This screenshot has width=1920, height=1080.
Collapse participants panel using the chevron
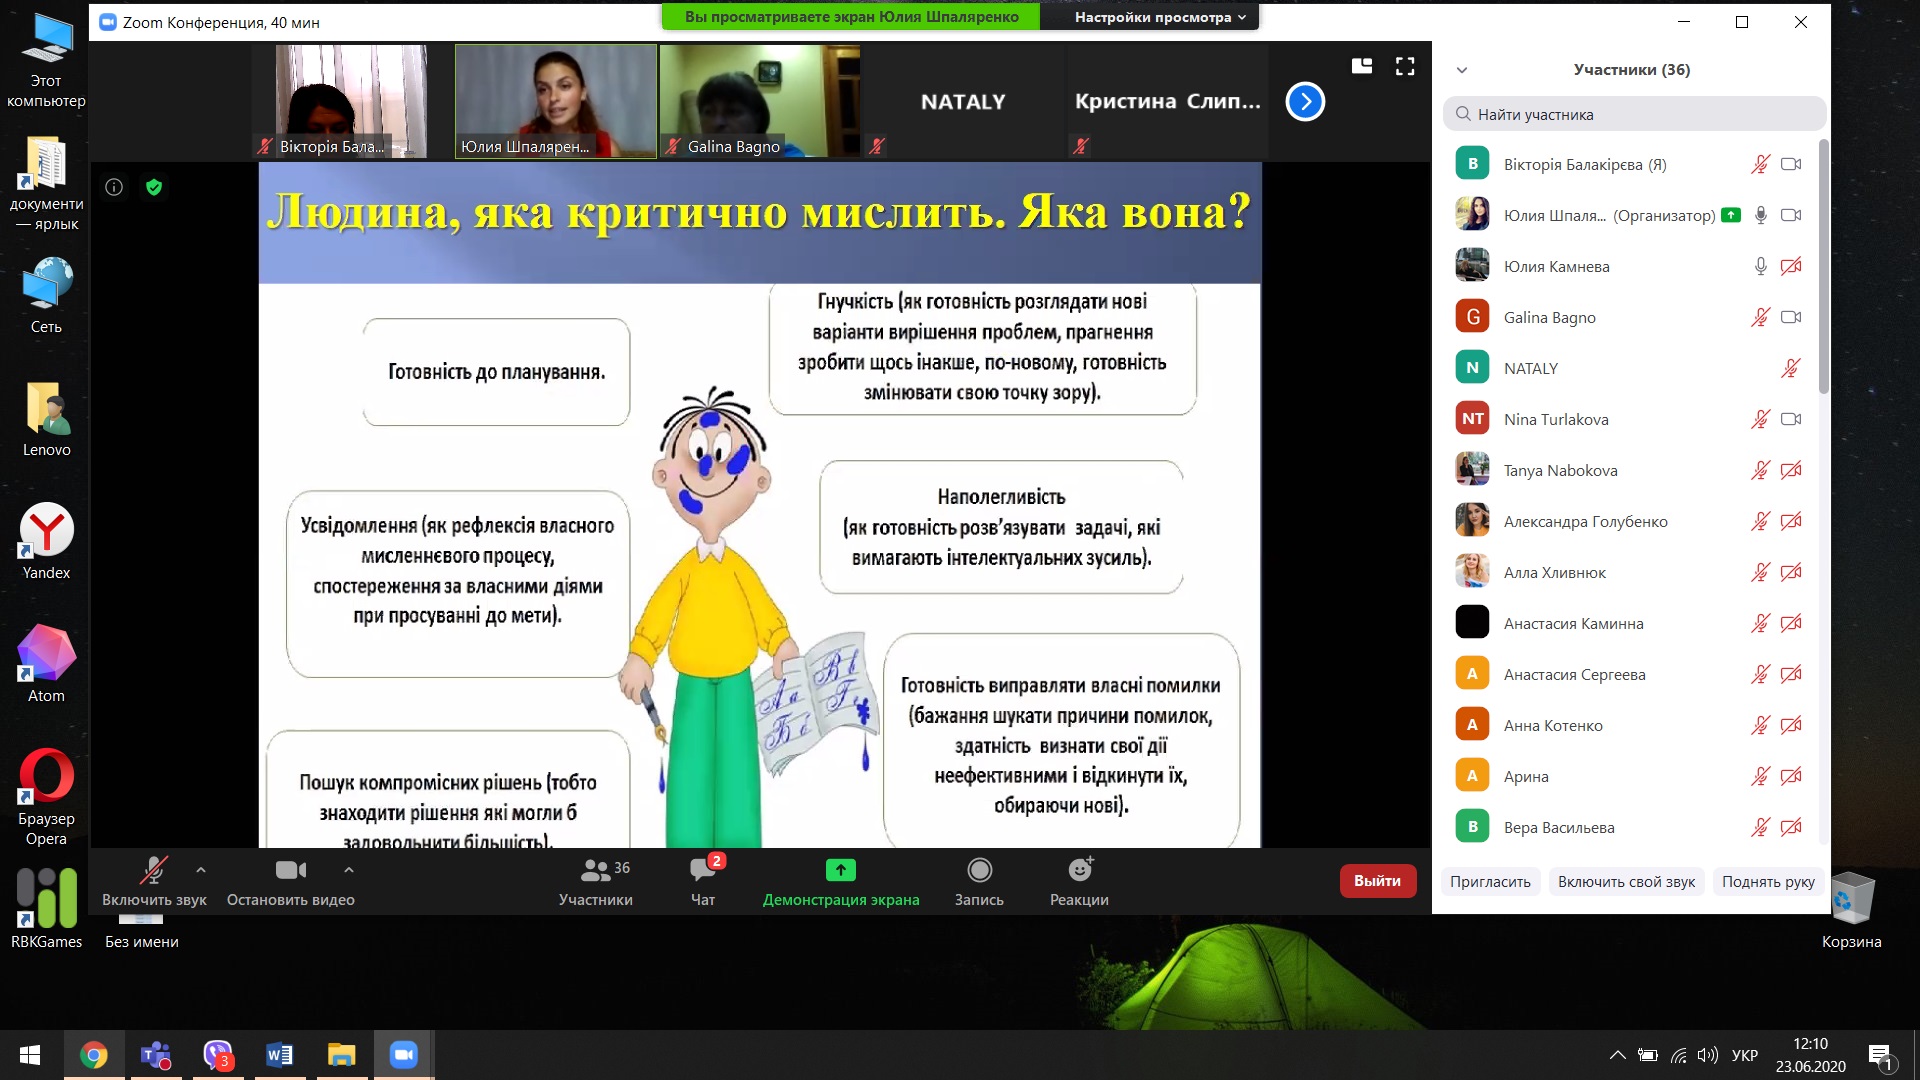(1462, 70)
